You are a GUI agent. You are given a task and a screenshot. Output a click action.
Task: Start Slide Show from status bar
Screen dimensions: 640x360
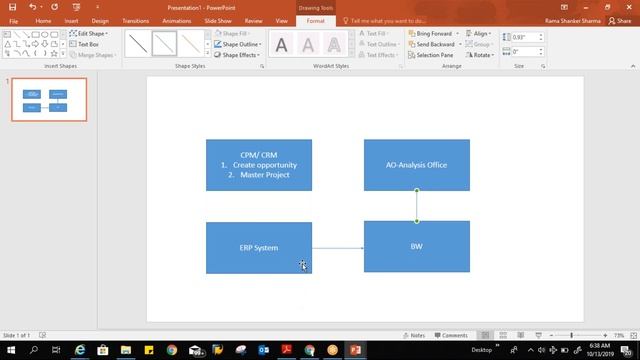[x=539, y=336]
